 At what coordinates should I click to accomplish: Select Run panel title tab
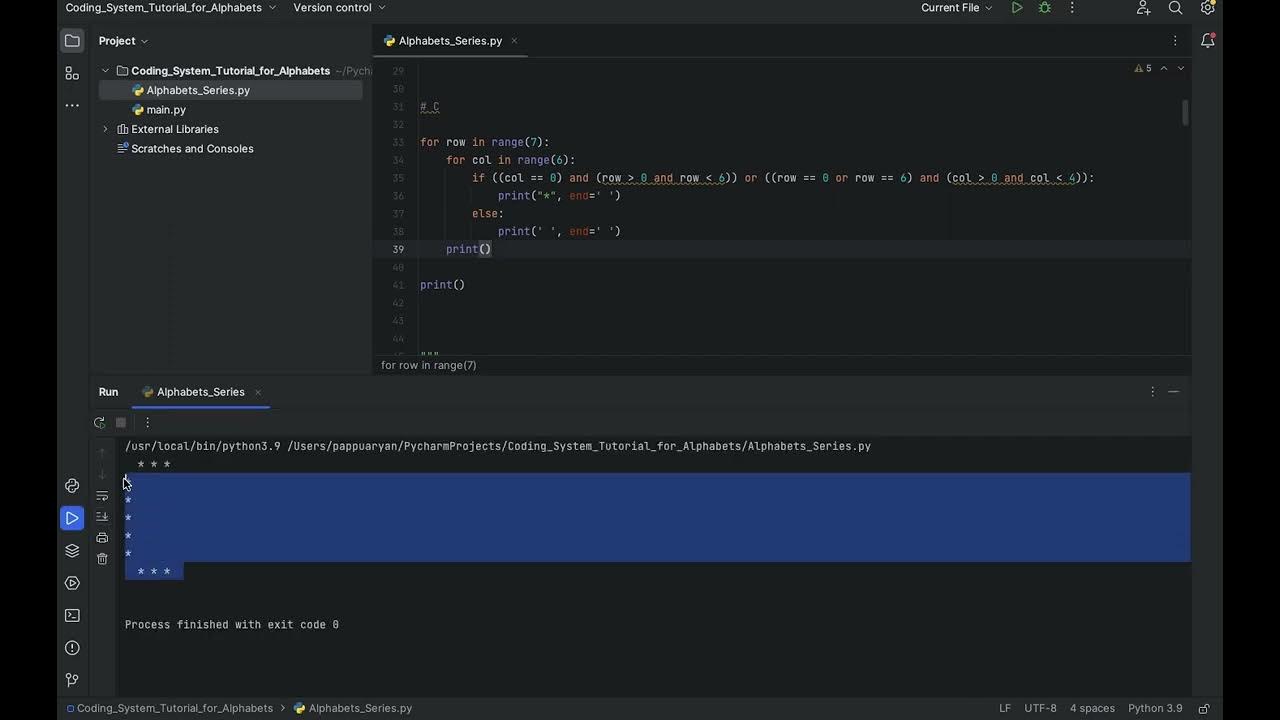[108, 392]
